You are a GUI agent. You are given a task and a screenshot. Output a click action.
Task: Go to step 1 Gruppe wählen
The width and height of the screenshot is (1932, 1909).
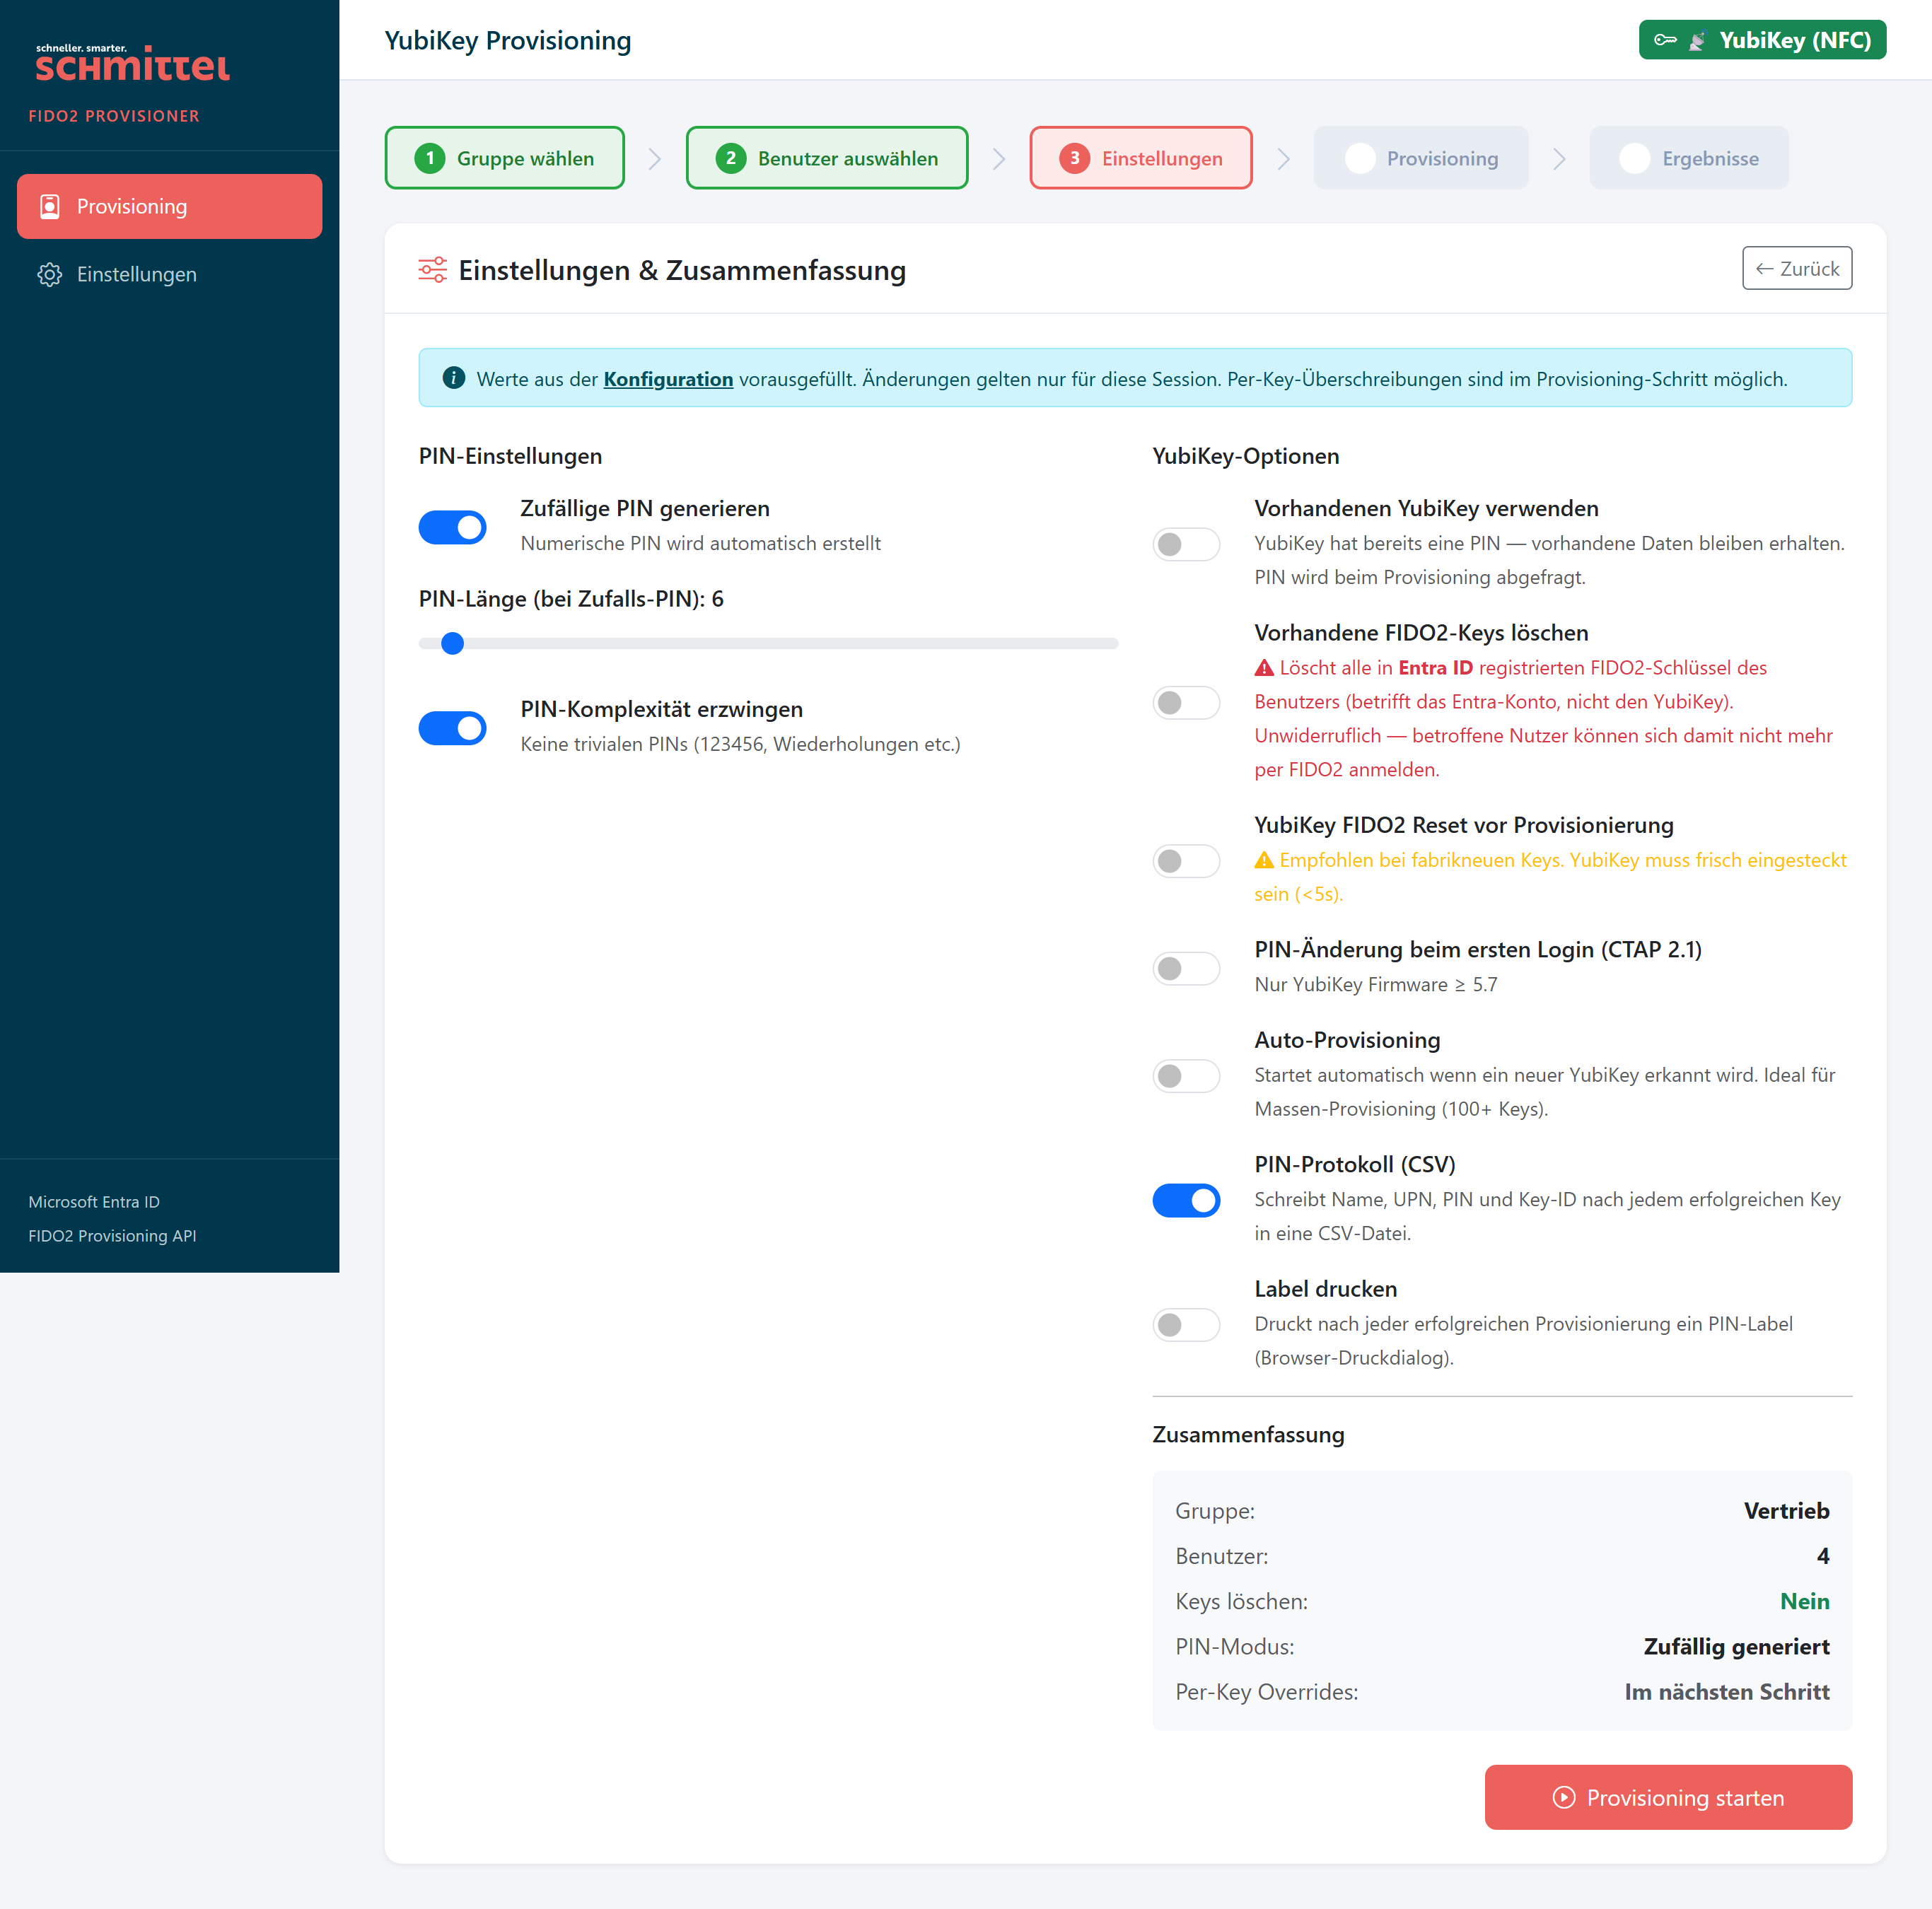tap(505, 158)
